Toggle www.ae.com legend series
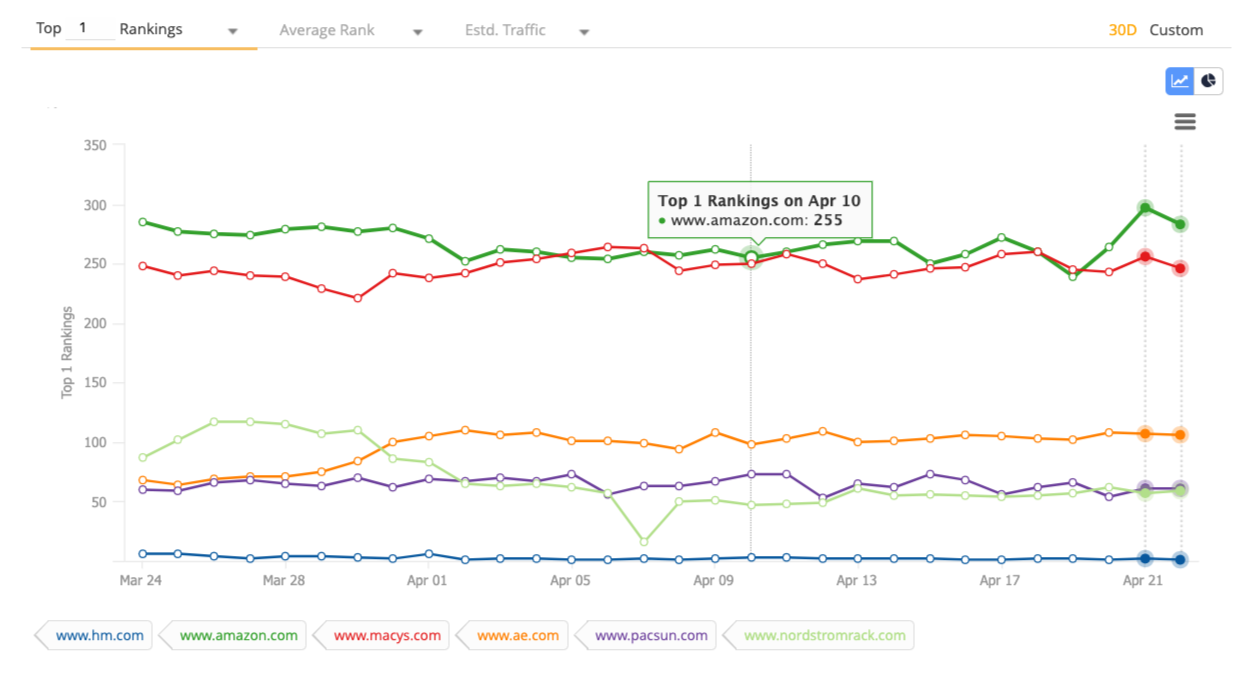Screen dimensions: 1242x688 click(x=512, y=635)
